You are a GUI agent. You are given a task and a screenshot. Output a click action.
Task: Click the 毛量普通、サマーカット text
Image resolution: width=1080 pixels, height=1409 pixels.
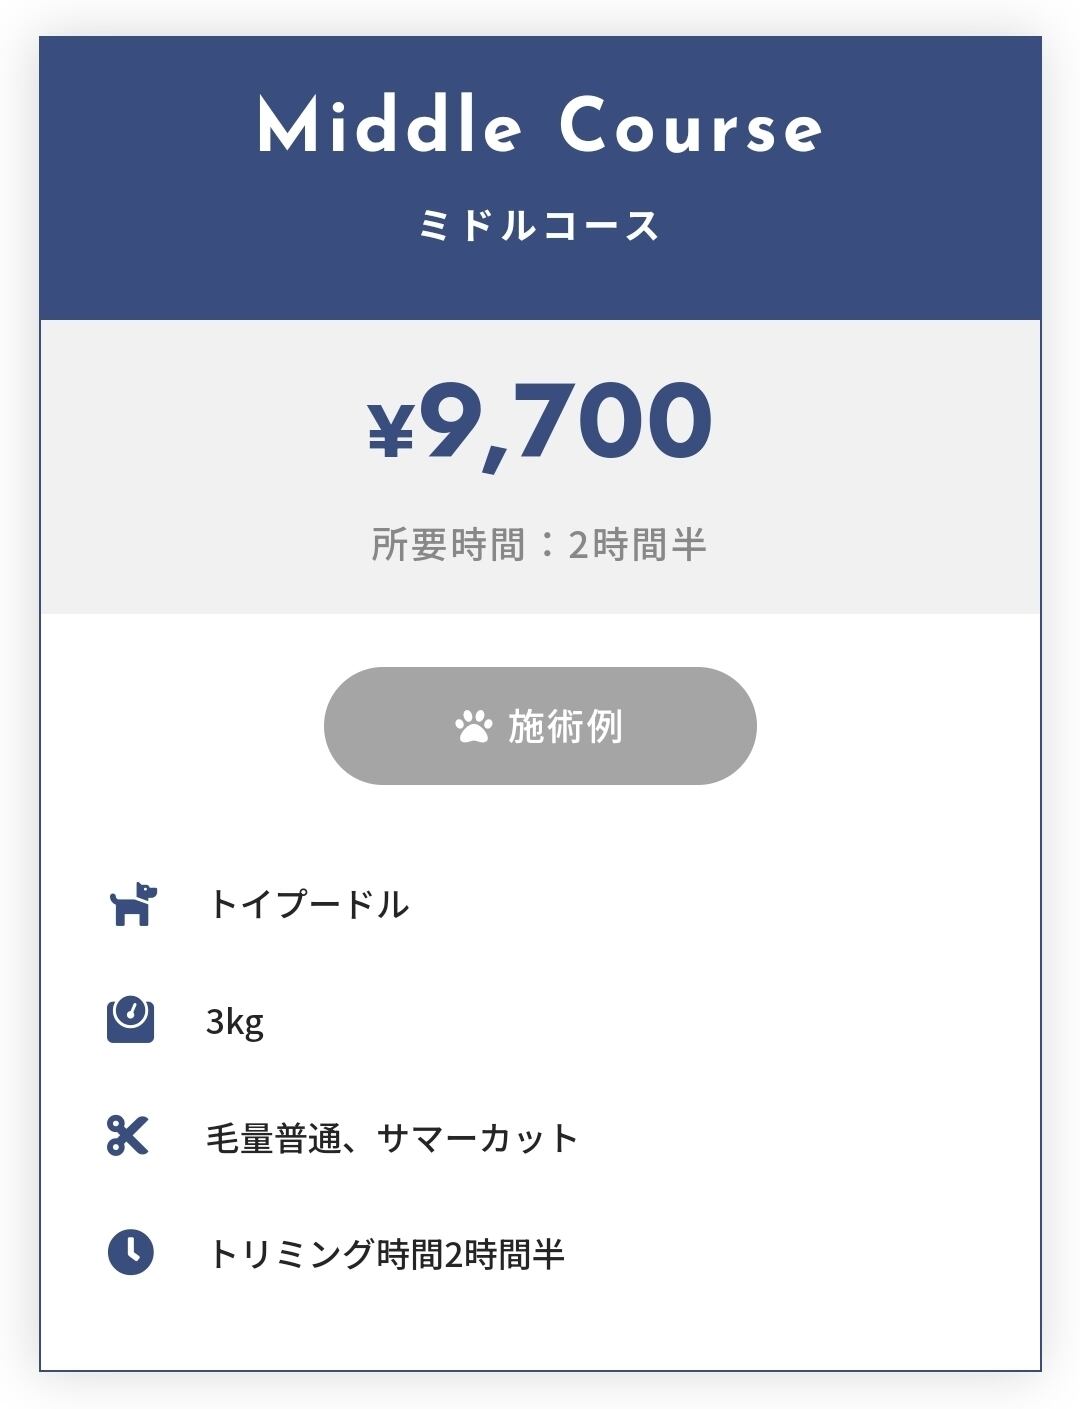pos(392,1138)
